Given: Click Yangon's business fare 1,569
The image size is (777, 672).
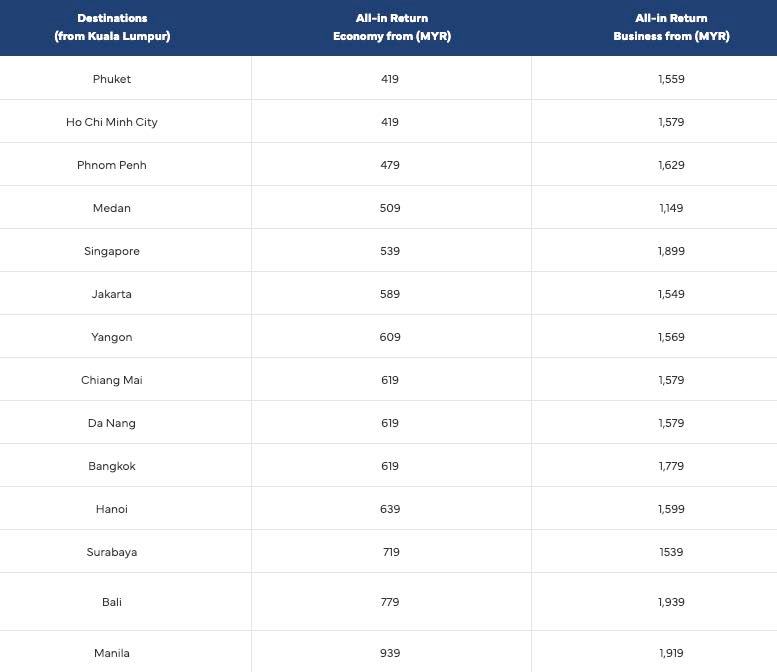Looking at the screenshot, I should (x=671, y=337).
